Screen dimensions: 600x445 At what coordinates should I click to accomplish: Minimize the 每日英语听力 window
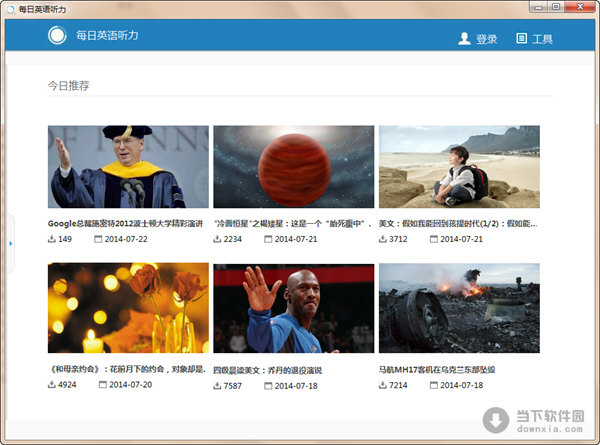[538, 7]
